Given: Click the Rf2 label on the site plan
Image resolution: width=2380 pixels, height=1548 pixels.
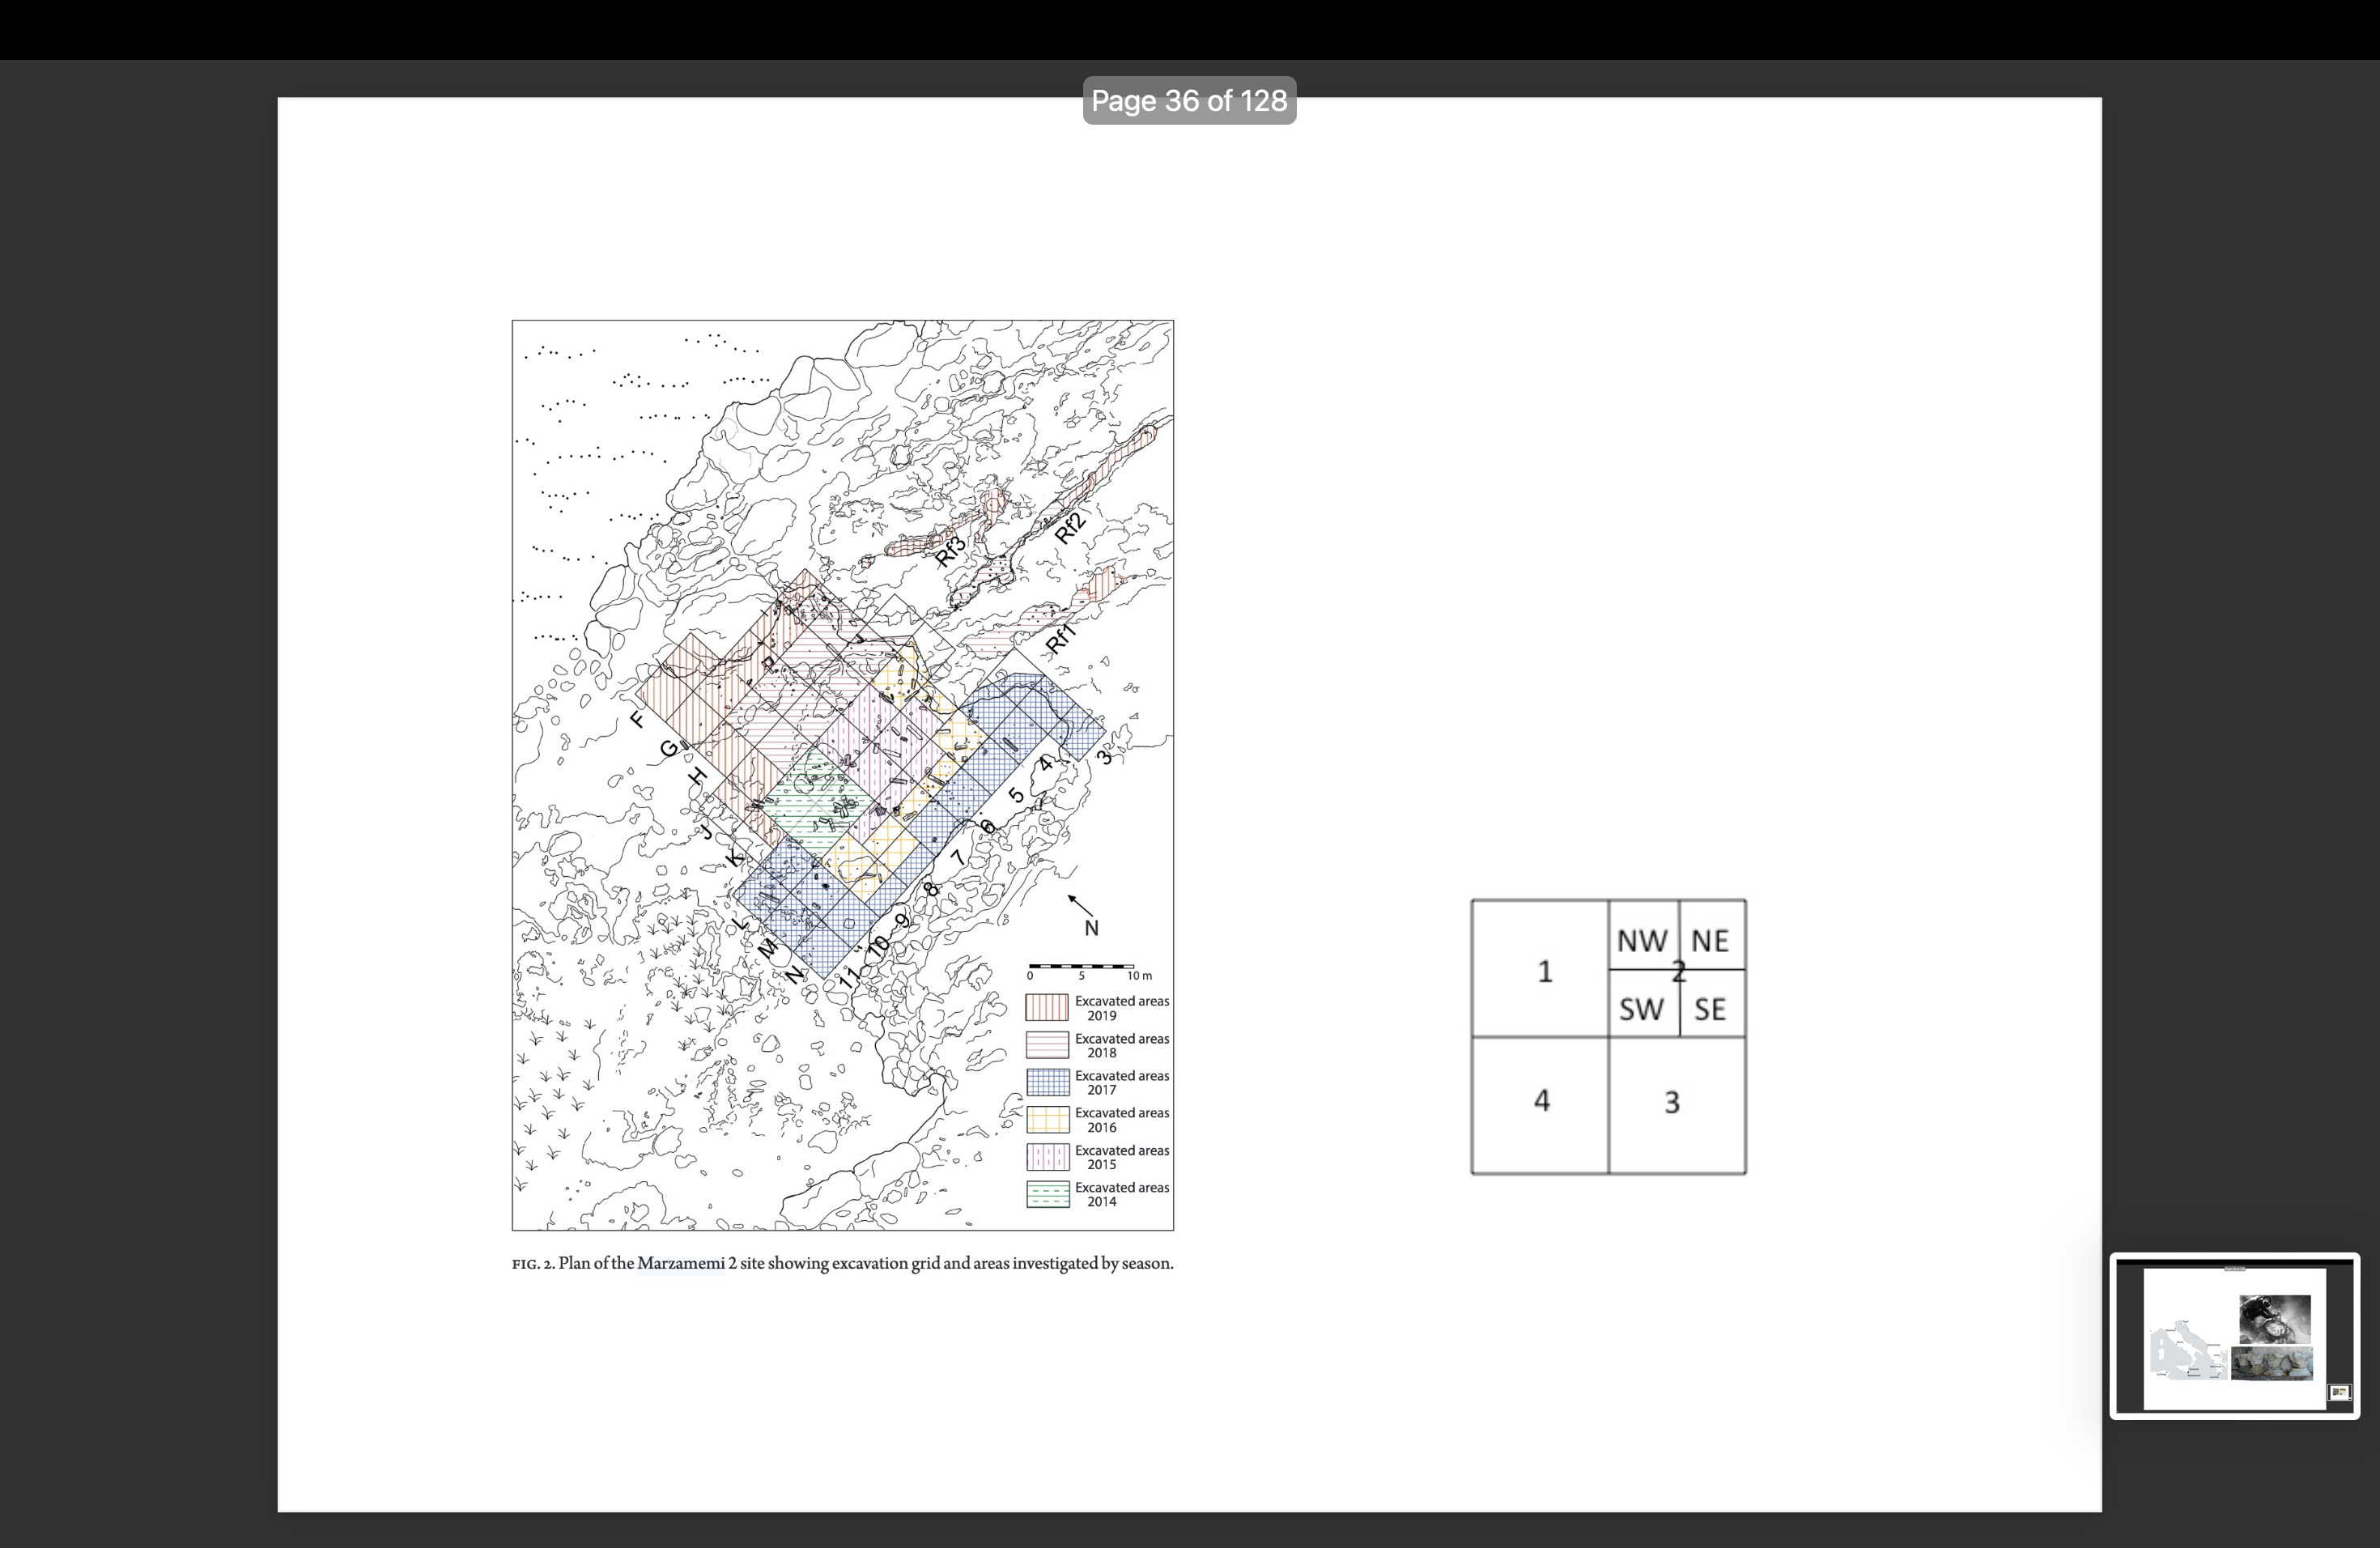Looking at the screenshot, I should point(1069,527).
